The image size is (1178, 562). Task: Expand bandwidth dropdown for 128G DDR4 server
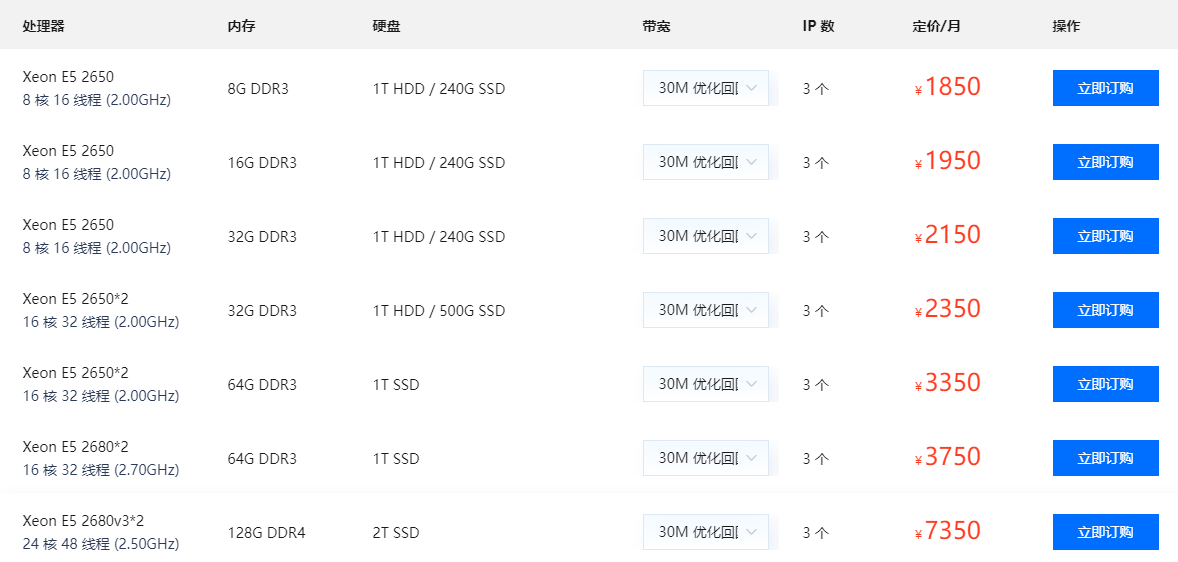coord(705,532)
